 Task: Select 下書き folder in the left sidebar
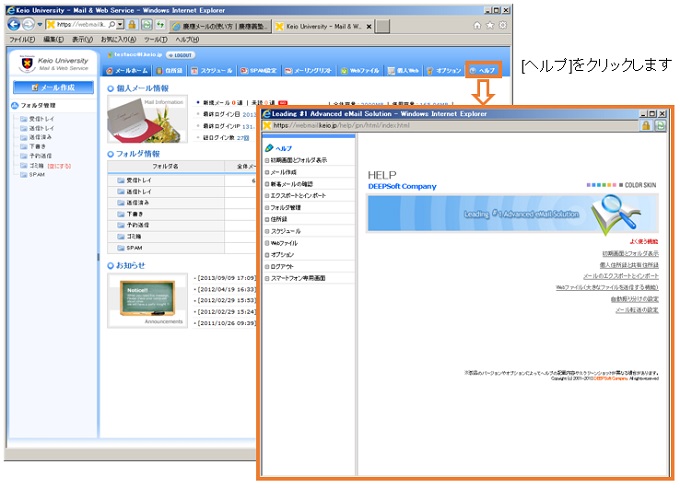pyautogui.click(x=37, y=145)
